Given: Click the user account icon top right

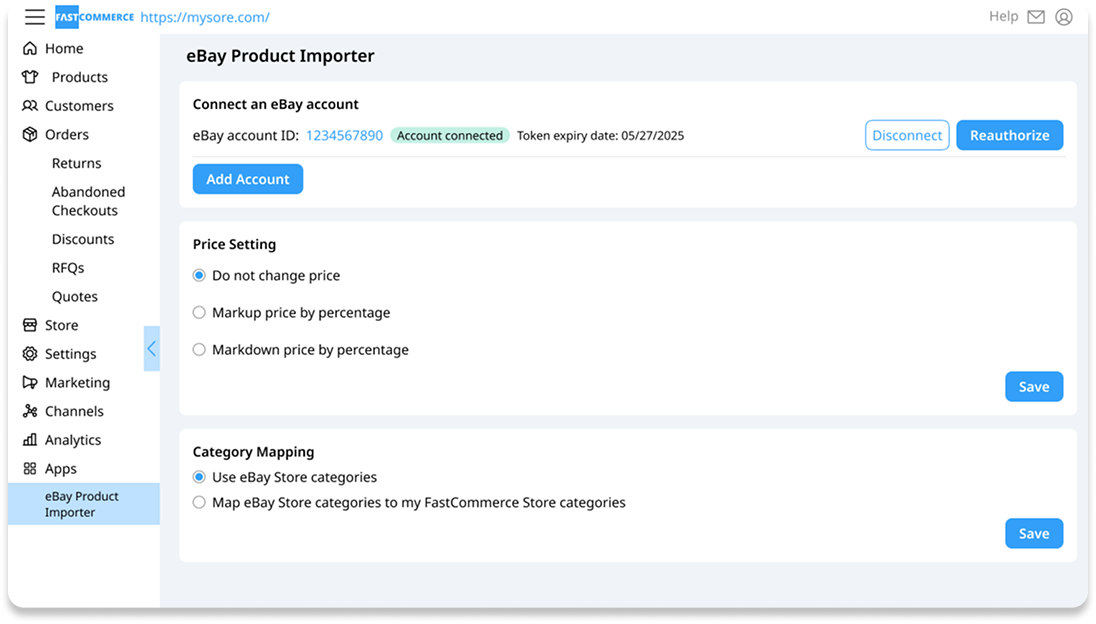Looking at the screenshot, I should point(1063,16).
